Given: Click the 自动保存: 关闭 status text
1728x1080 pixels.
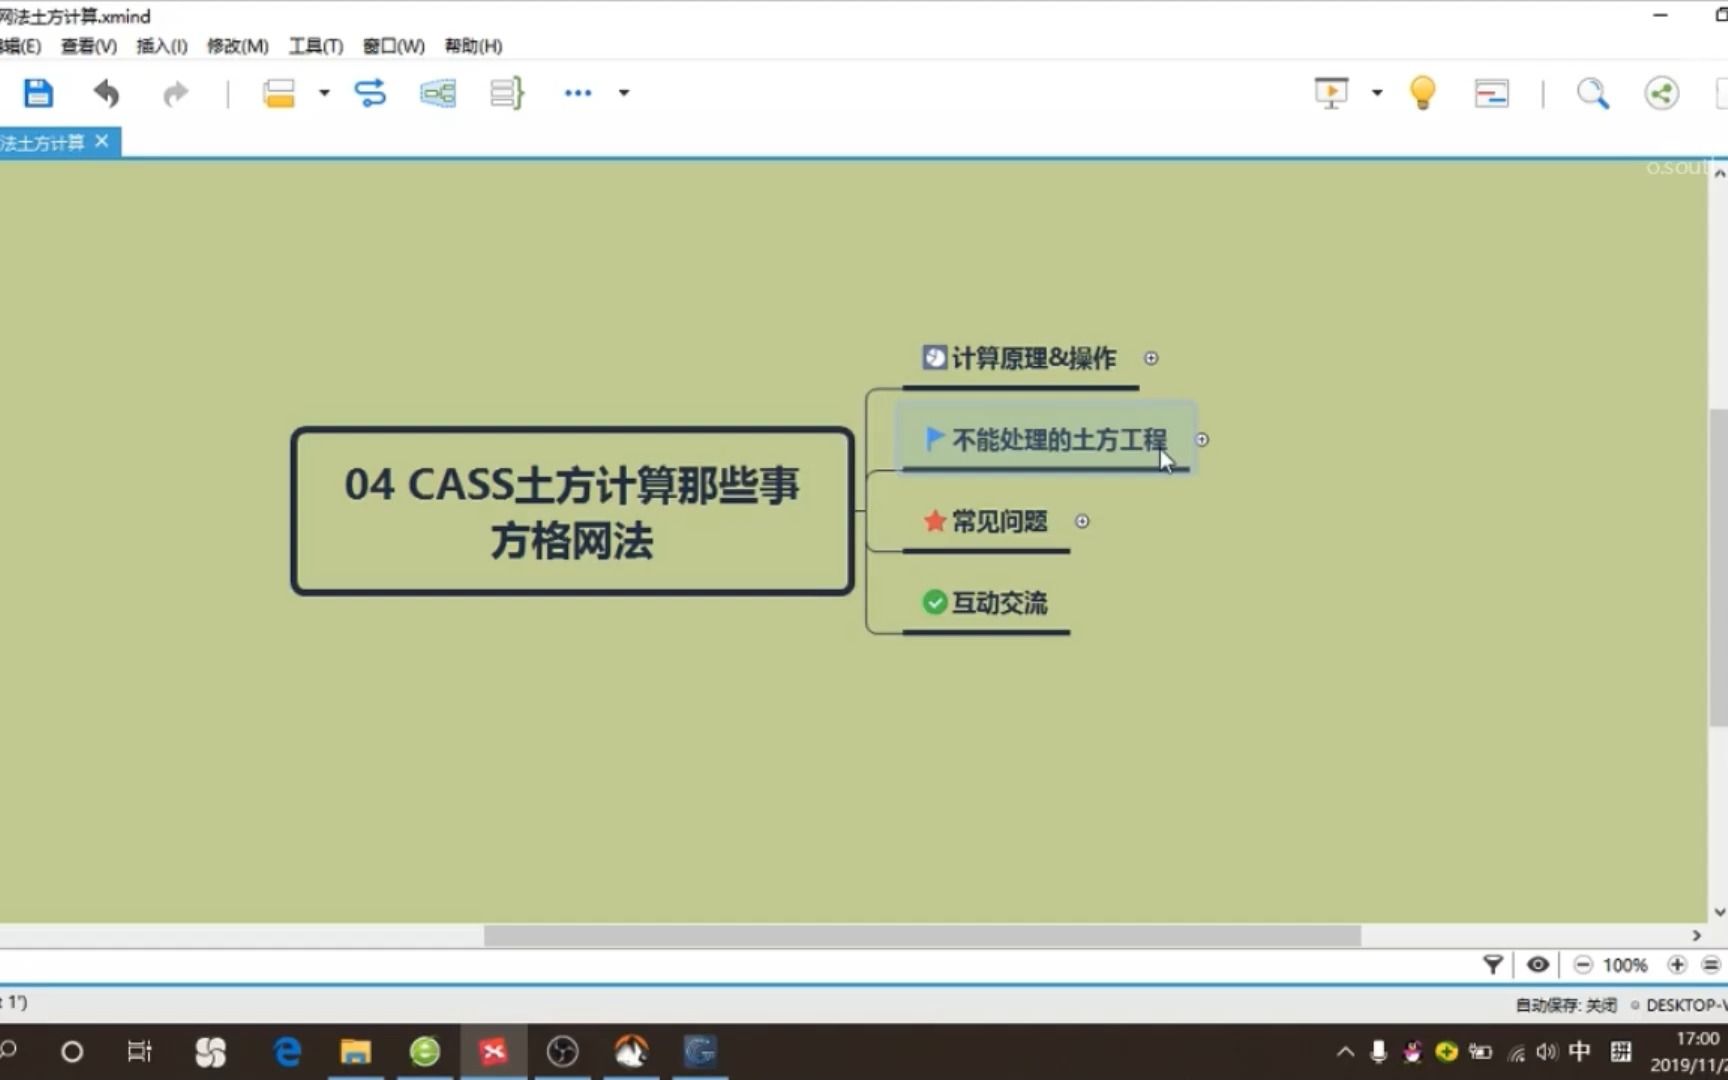Looking at the screenshot, I should (1566, 1005).
